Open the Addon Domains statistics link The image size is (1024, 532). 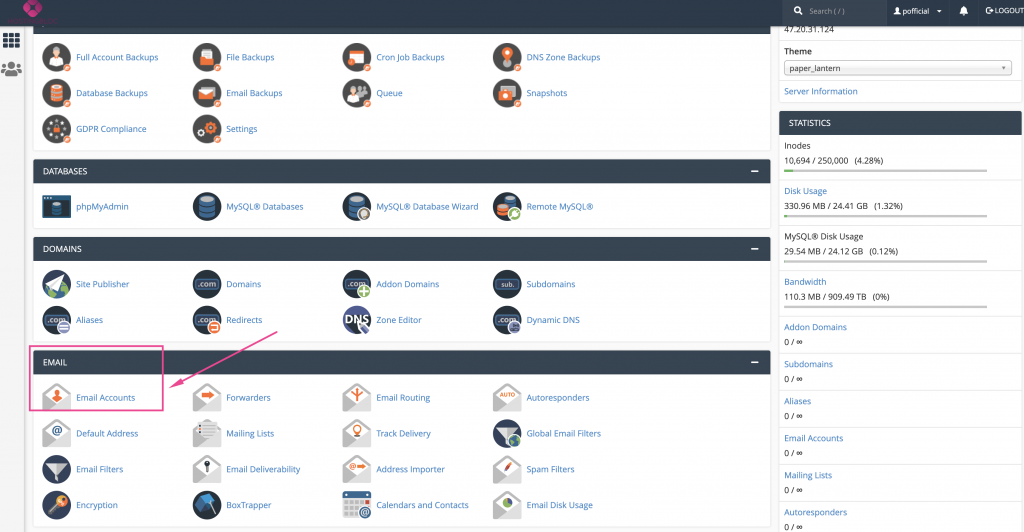[815, 327]
